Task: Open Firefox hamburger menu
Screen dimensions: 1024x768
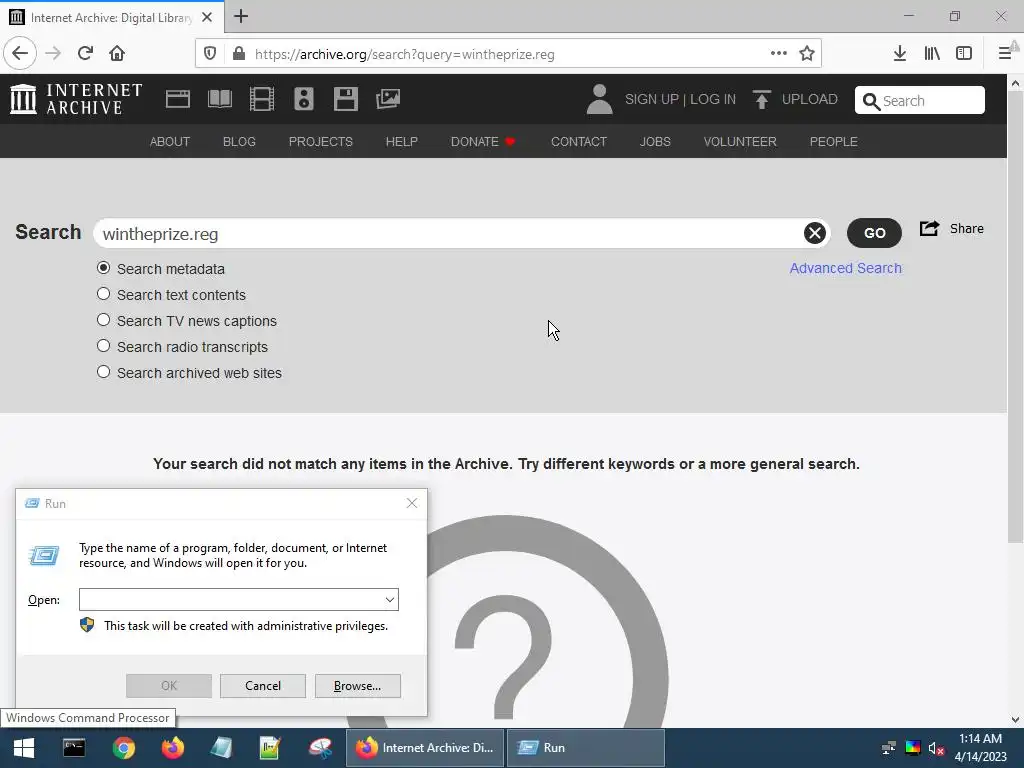Action: pos(1005,54)
